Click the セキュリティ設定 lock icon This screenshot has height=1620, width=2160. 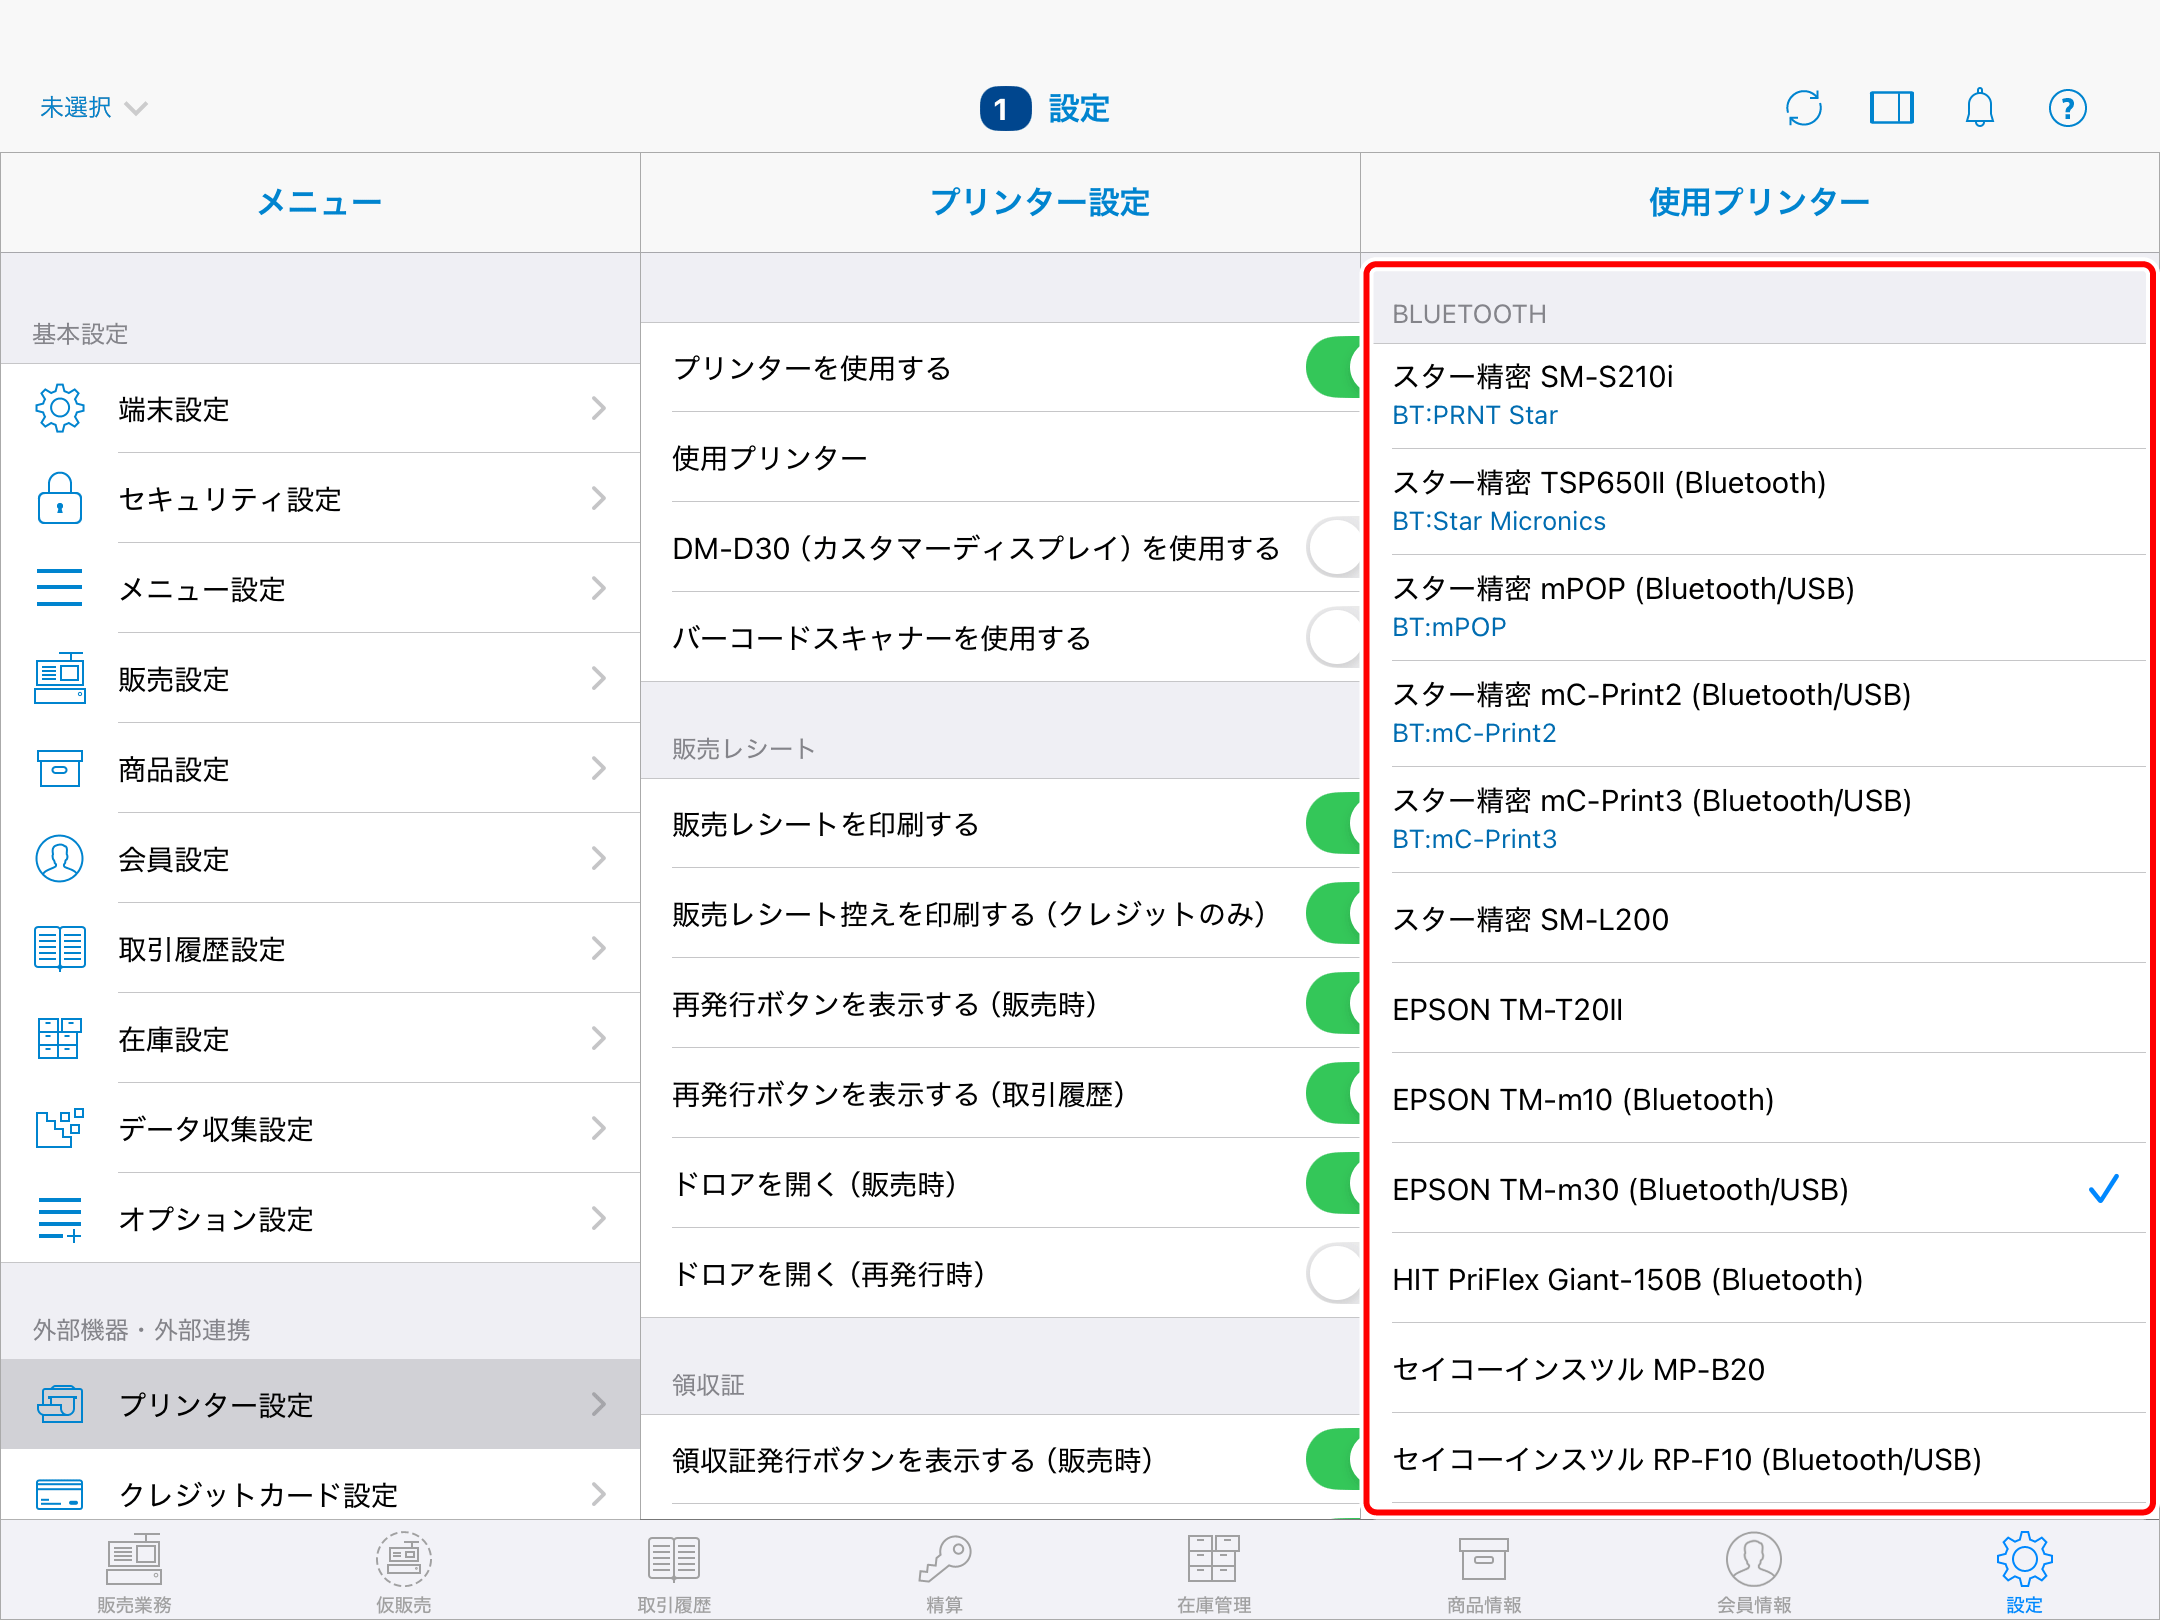pos(60,498)
